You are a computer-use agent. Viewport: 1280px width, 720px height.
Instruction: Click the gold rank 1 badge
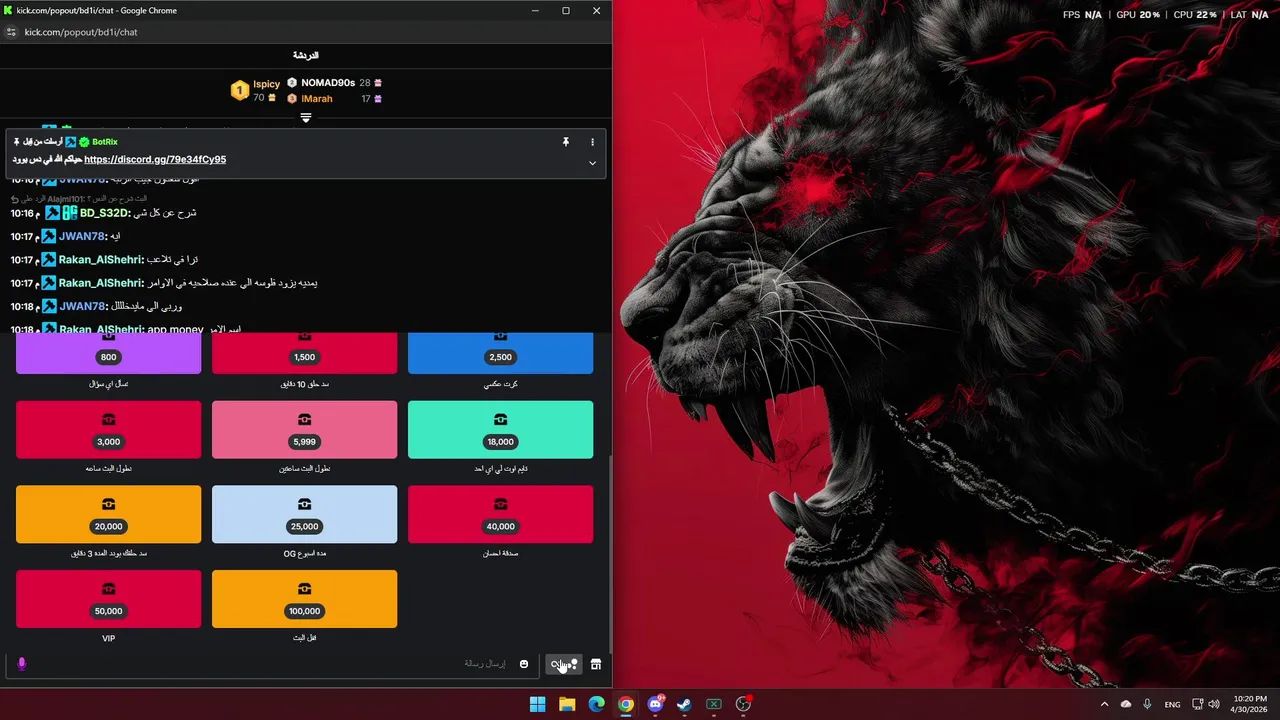(239, 91)
